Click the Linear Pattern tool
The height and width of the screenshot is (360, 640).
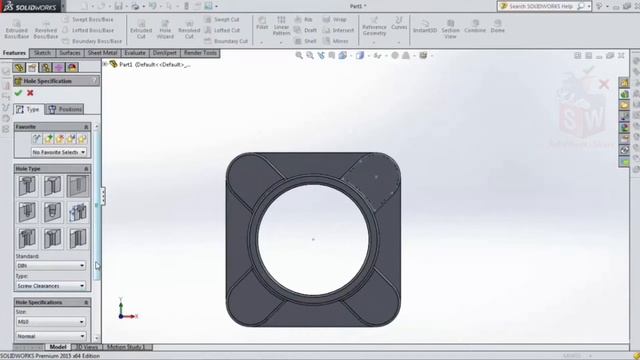pyautogui.click(x=281, y=27)
